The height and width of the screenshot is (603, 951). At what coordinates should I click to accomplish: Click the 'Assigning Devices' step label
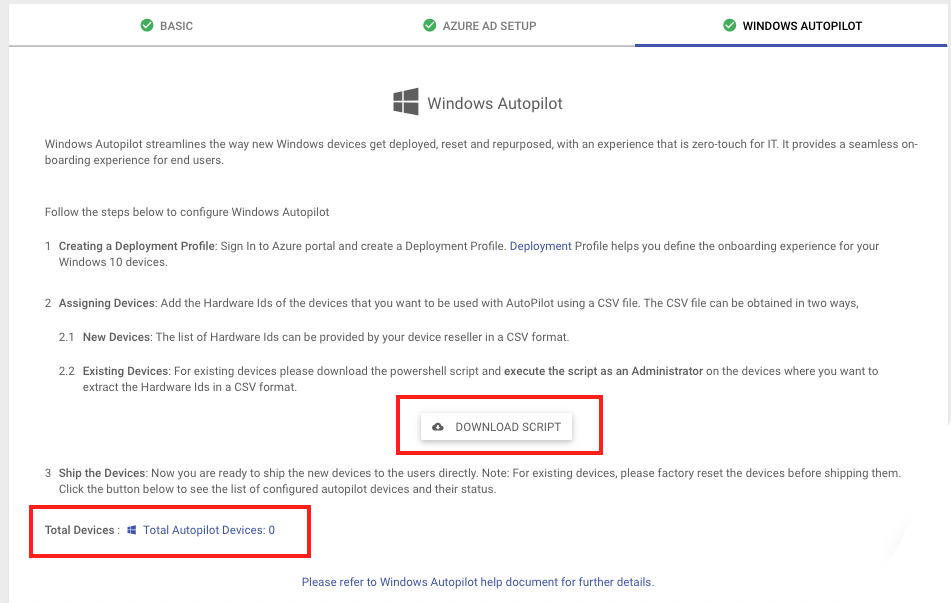[x=107, y=303]
